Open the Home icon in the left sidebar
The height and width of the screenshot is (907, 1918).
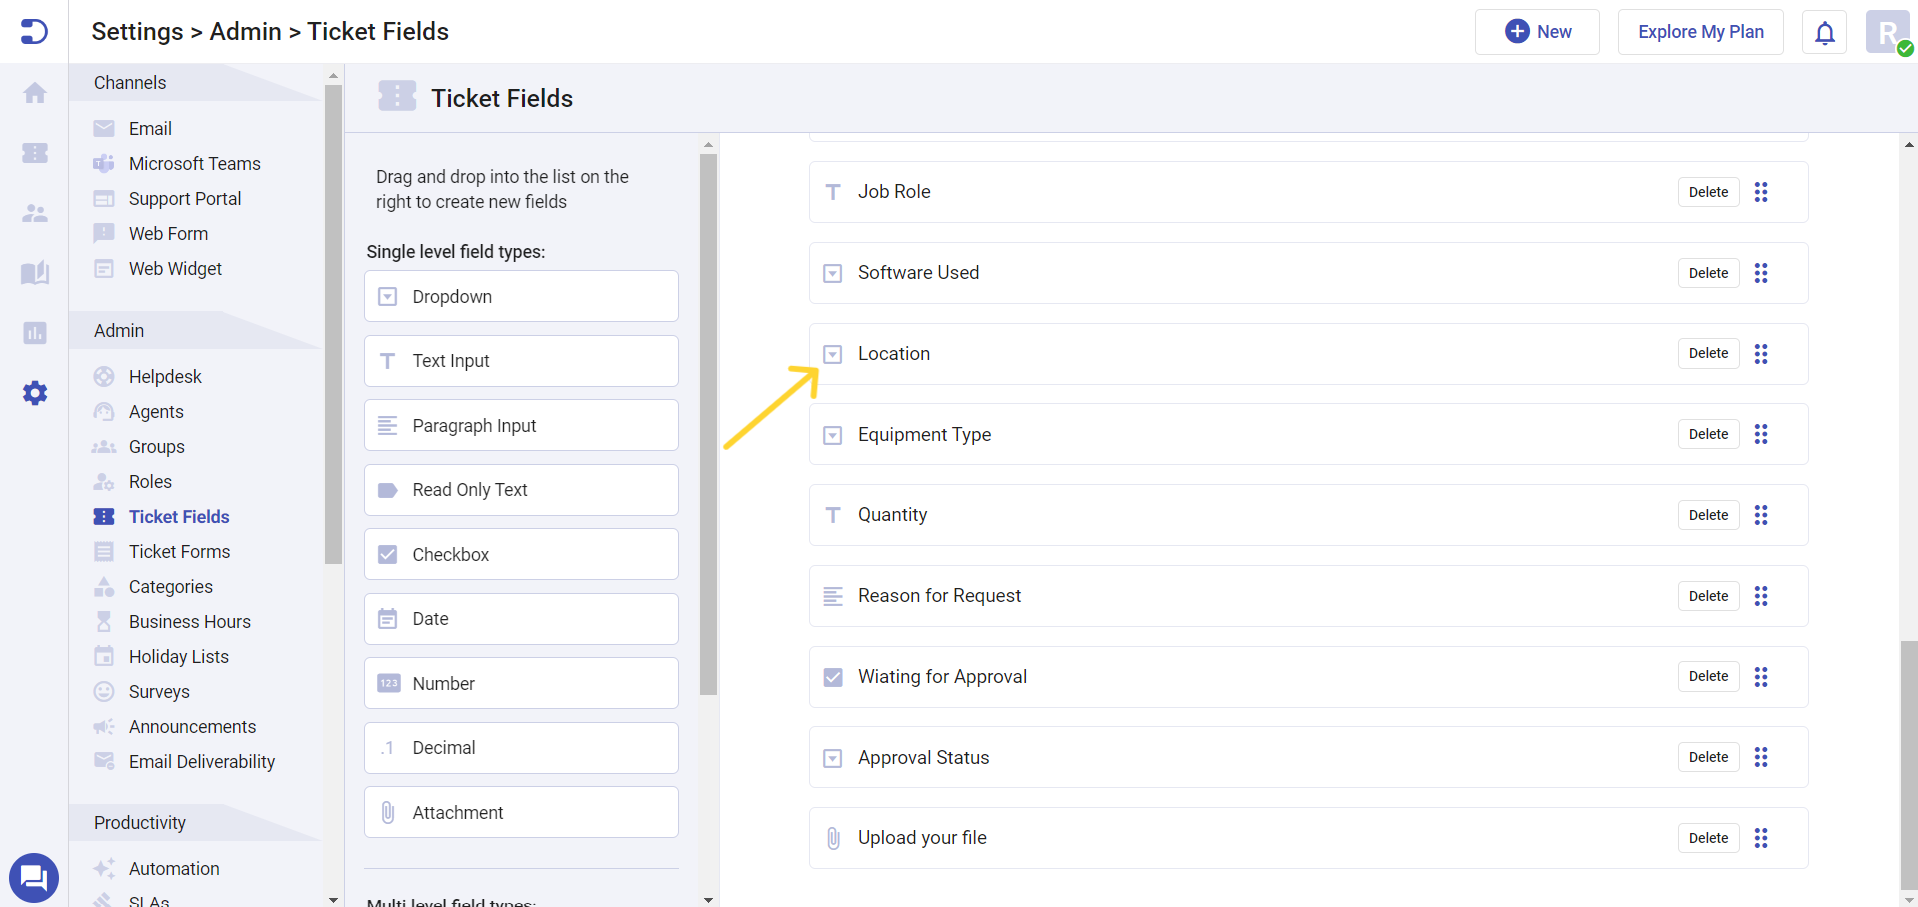pyautogui.click(x=34, y=93)
